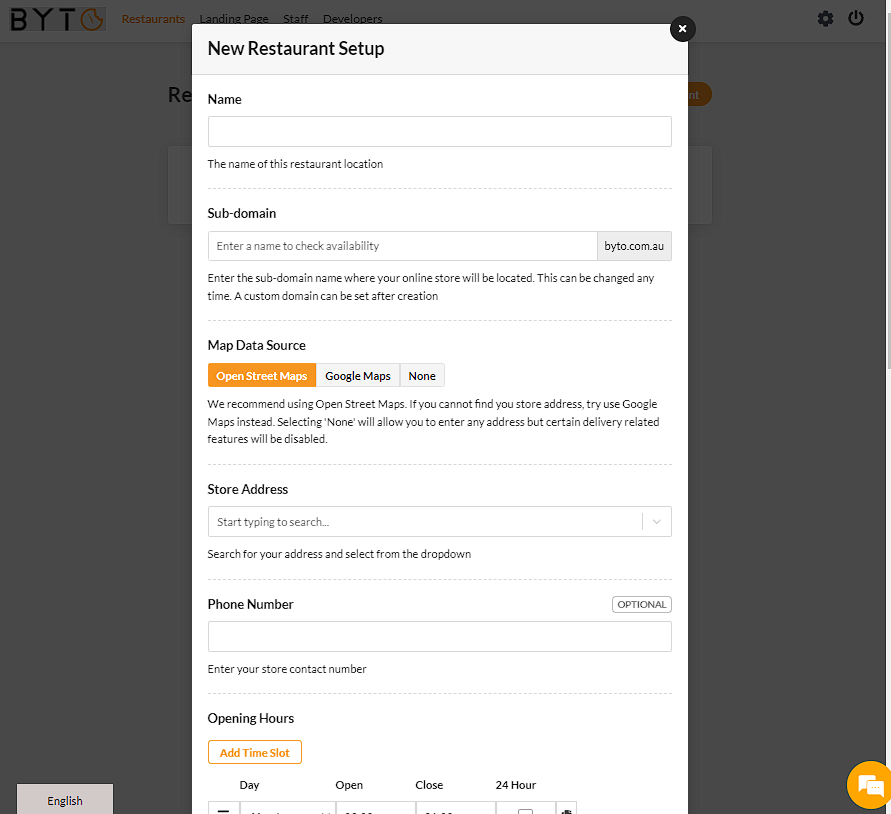891x814 pixels.
Task: Click the 'Map Data Source' heading
Action: [x=256, y=345]
